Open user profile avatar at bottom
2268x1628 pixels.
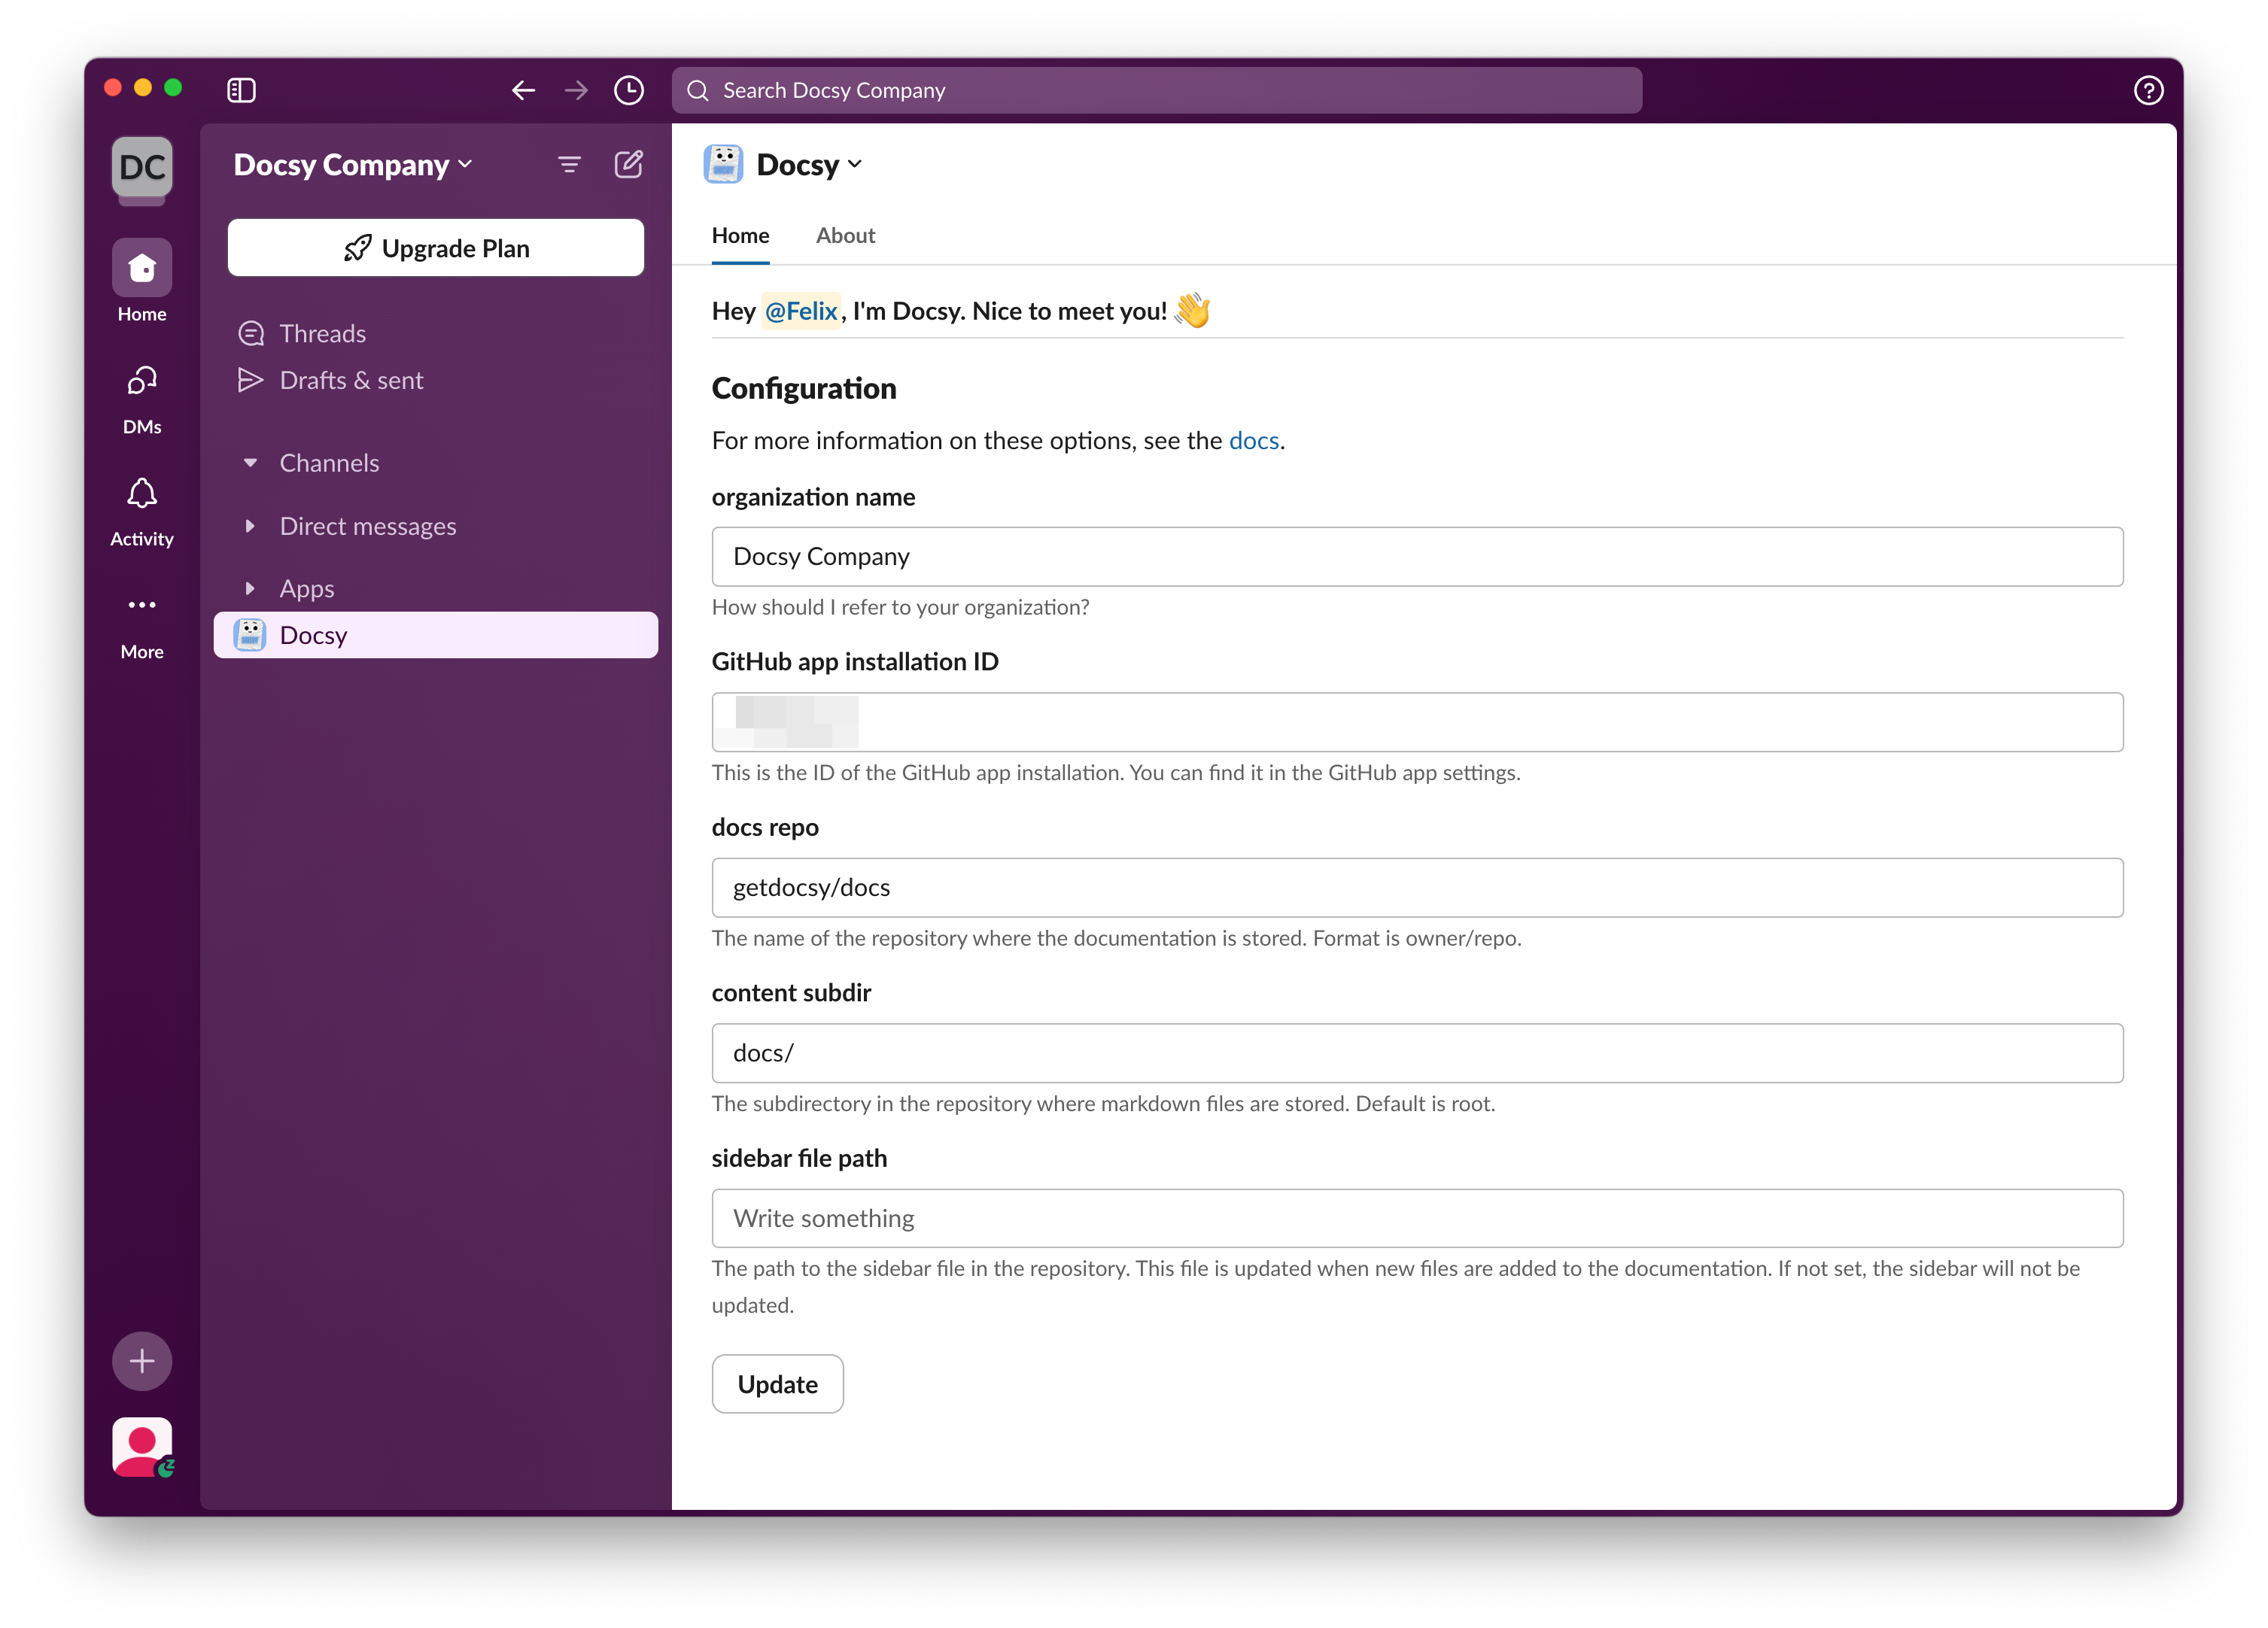click(142, 1447)
